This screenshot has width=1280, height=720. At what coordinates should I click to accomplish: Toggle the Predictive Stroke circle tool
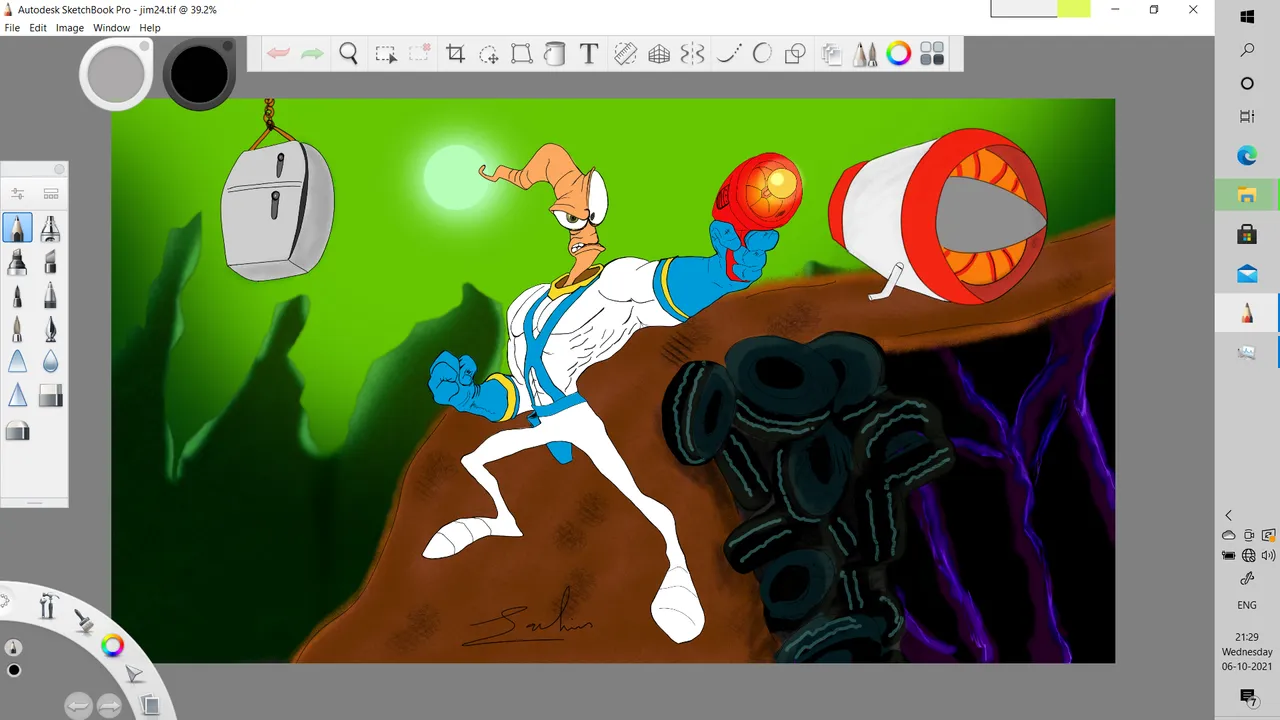coord(762,54)
